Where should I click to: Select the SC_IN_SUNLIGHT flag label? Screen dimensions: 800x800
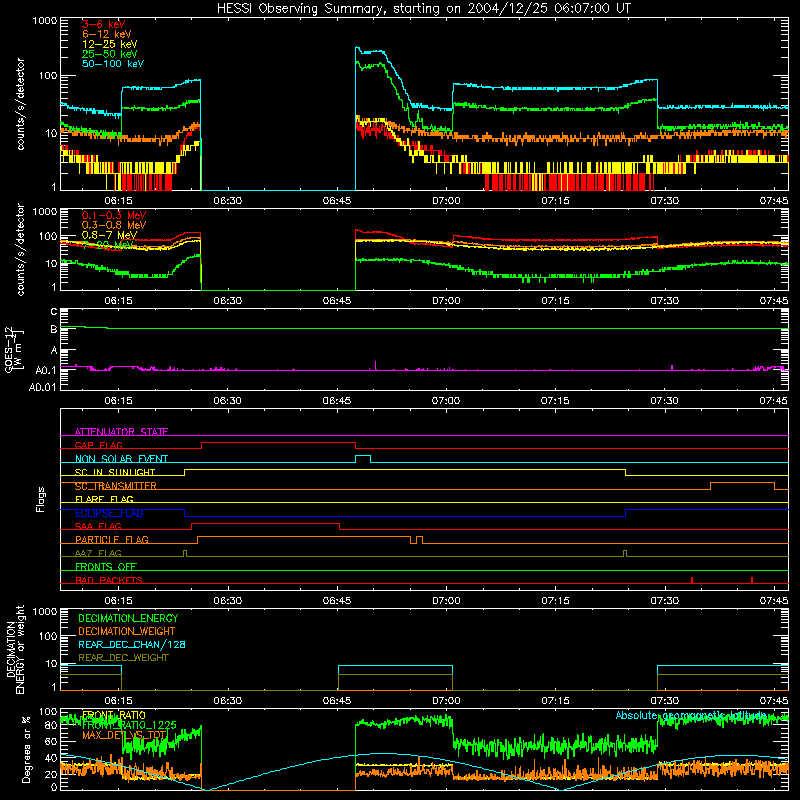point(115,472)
